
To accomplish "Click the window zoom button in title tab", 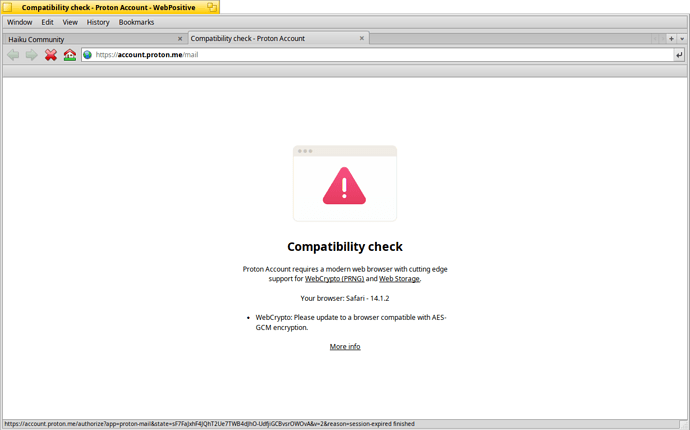I will pyautogui.click(x=212, y=7).
